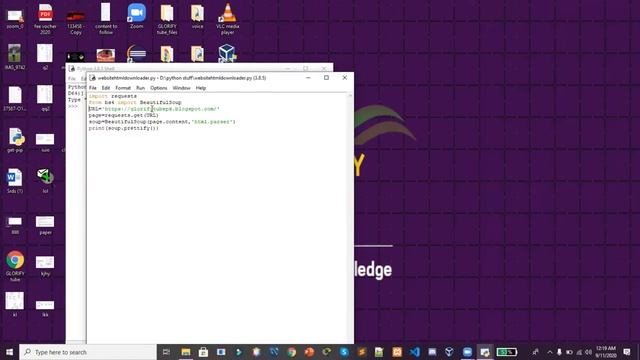640x360 pixels.
Task: Open Zoom from the taskbar
Action: pyautogui.click(x=467, y=352)
